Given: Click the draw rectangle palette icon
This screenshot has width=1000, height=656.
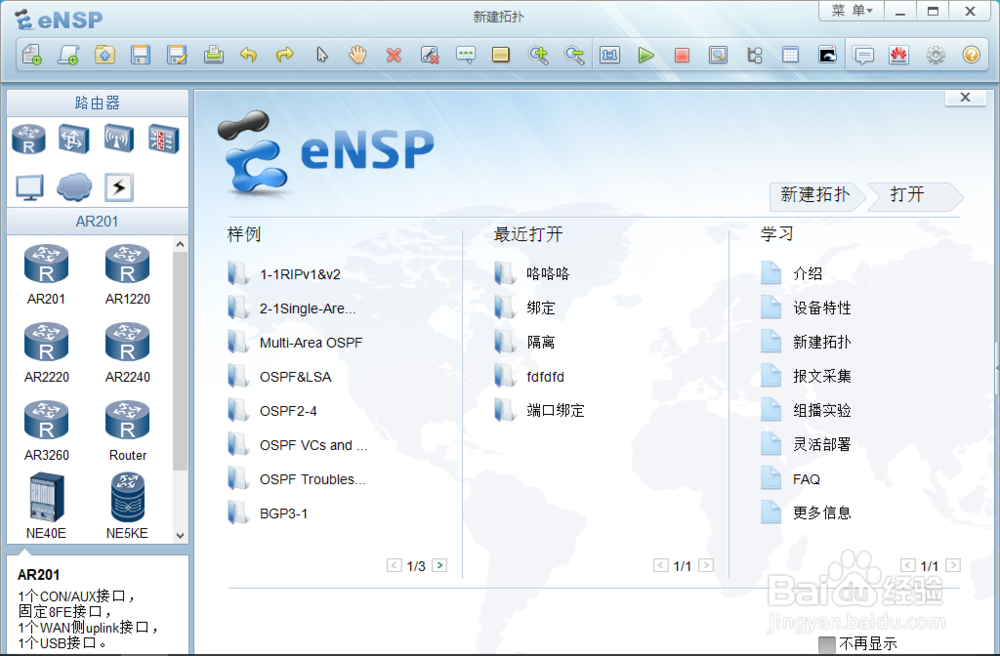Looking at the screenshot, I should (501, 55).
